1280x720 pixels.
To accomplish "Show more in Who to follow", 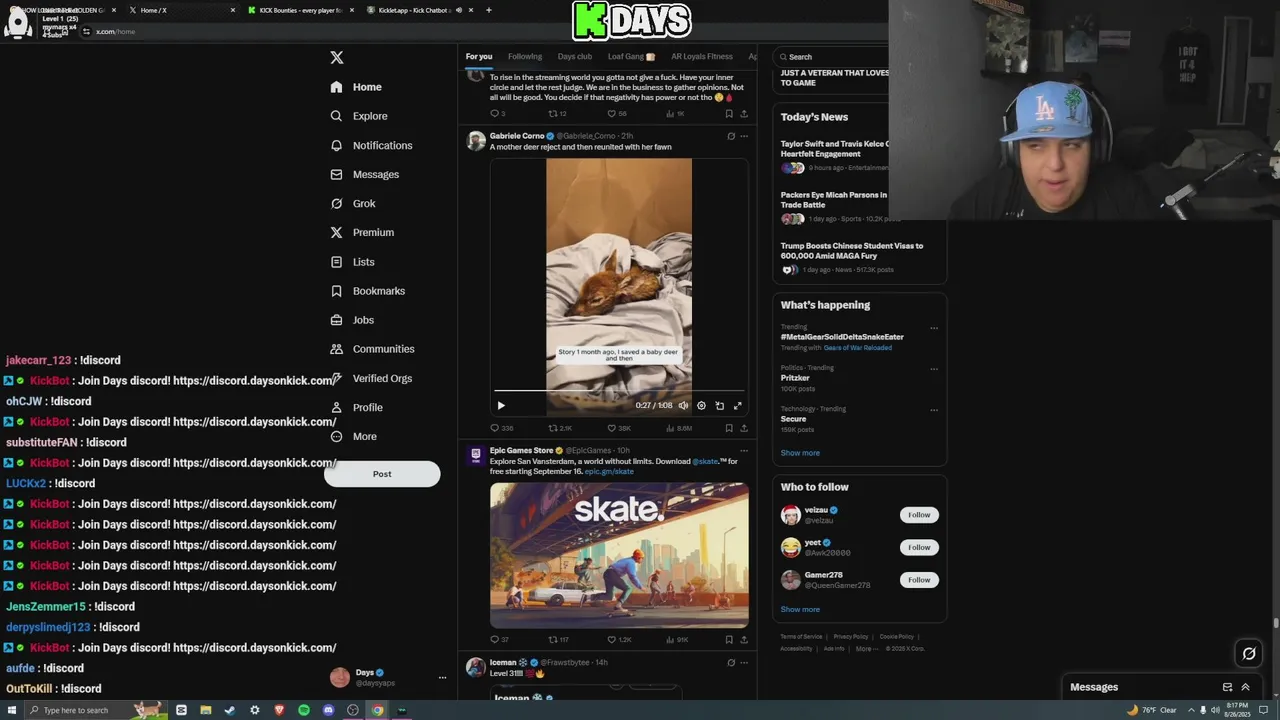I will [800, 609].
